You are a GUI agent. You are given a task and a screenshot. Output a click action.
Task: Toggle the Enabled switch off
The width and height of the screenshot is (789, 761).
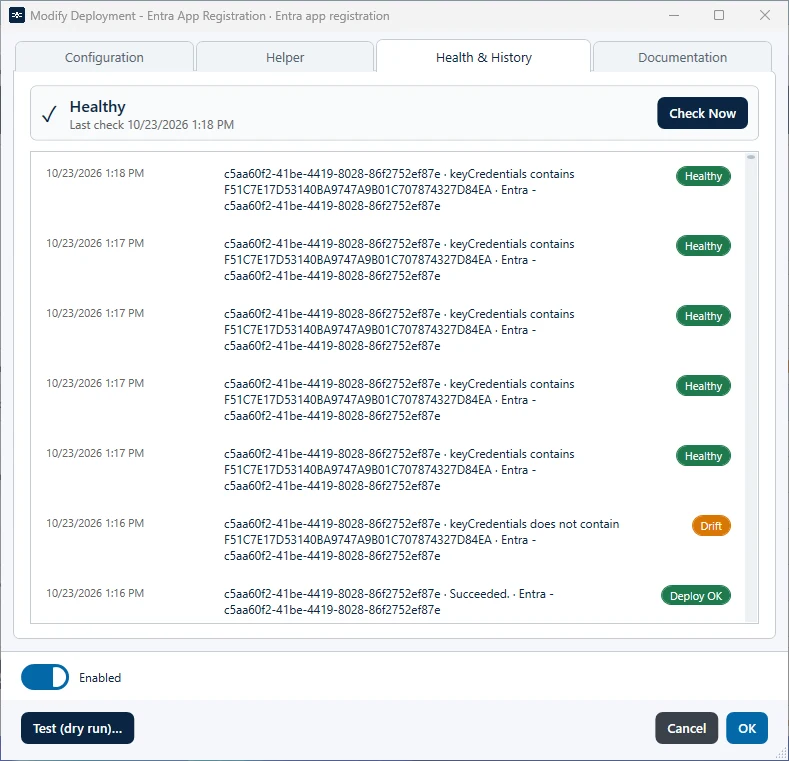coord(45,677)
